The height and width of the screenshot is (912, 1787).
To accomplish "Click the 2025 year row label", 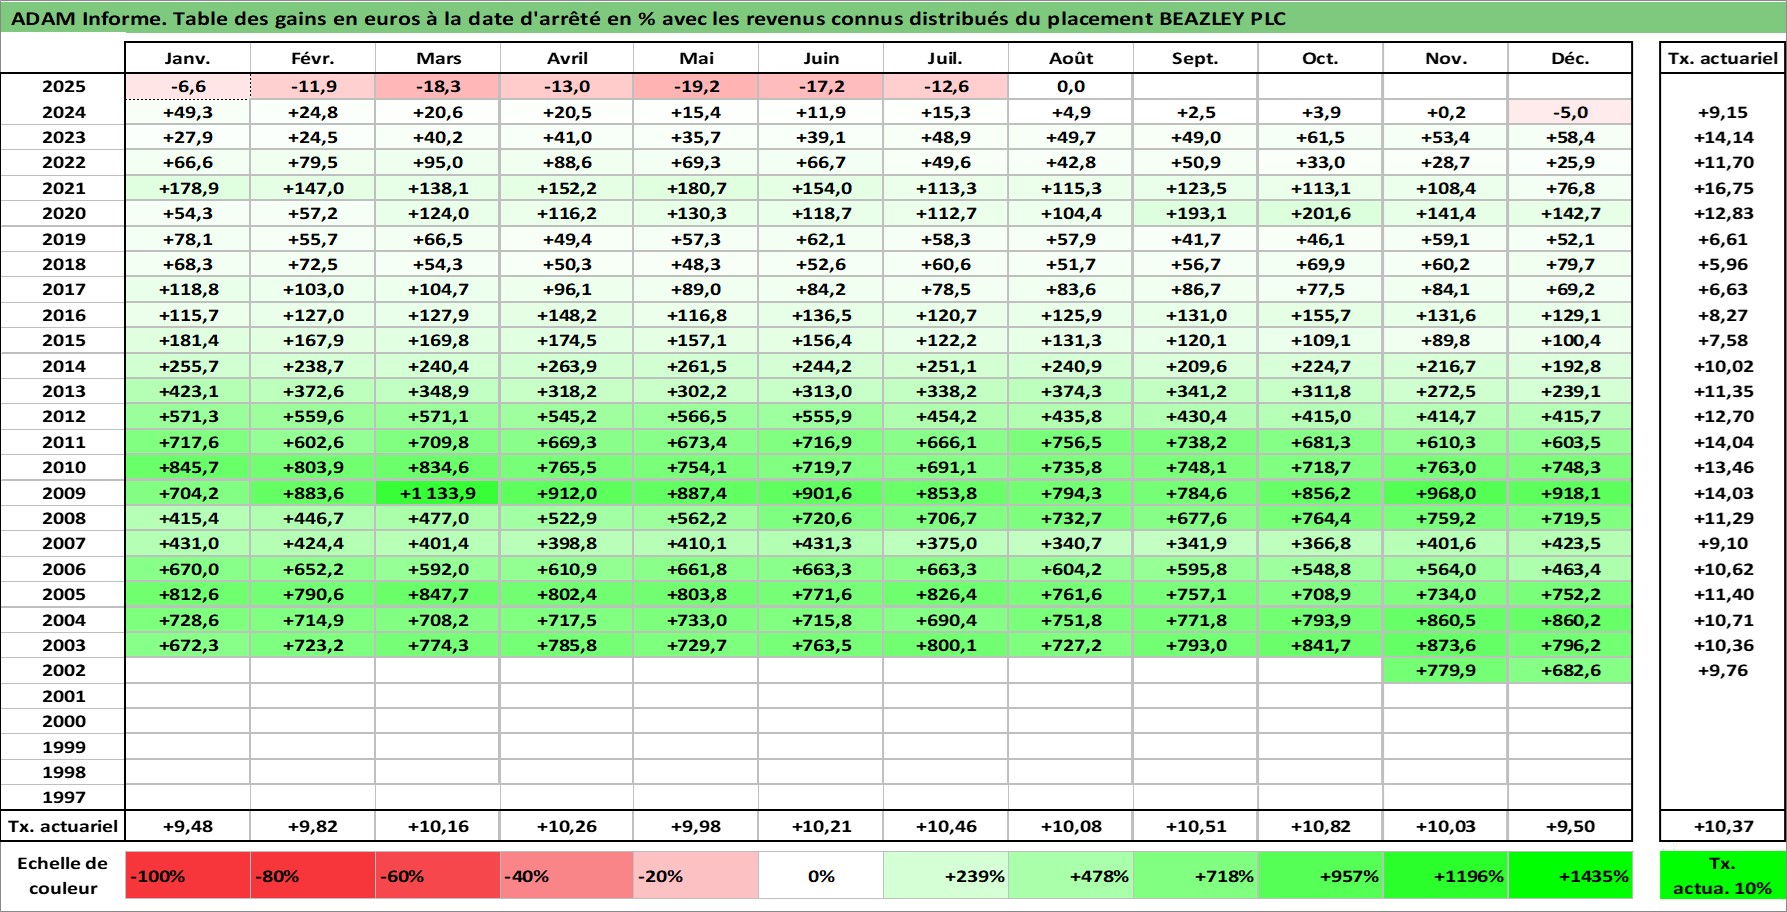I will point(63,86).
